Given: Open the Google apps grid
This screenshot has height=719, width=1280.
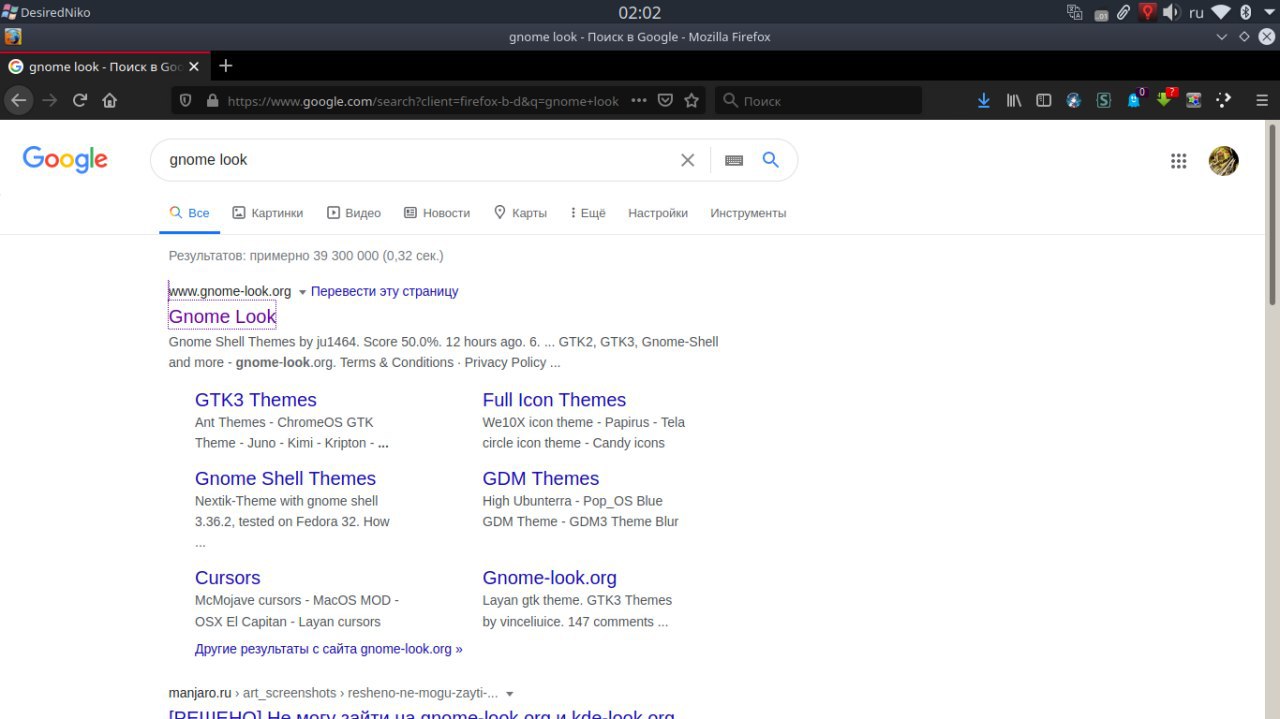Looking at the screenshot, I should [1178, 161].
